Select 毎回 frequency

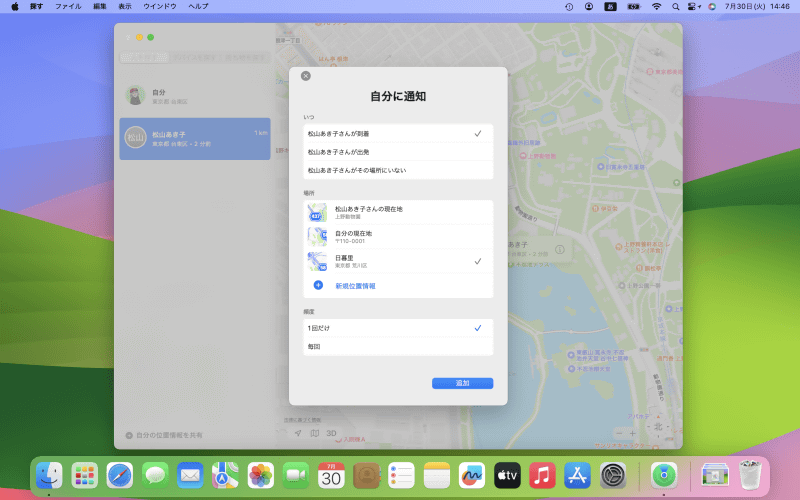(398, 346)
